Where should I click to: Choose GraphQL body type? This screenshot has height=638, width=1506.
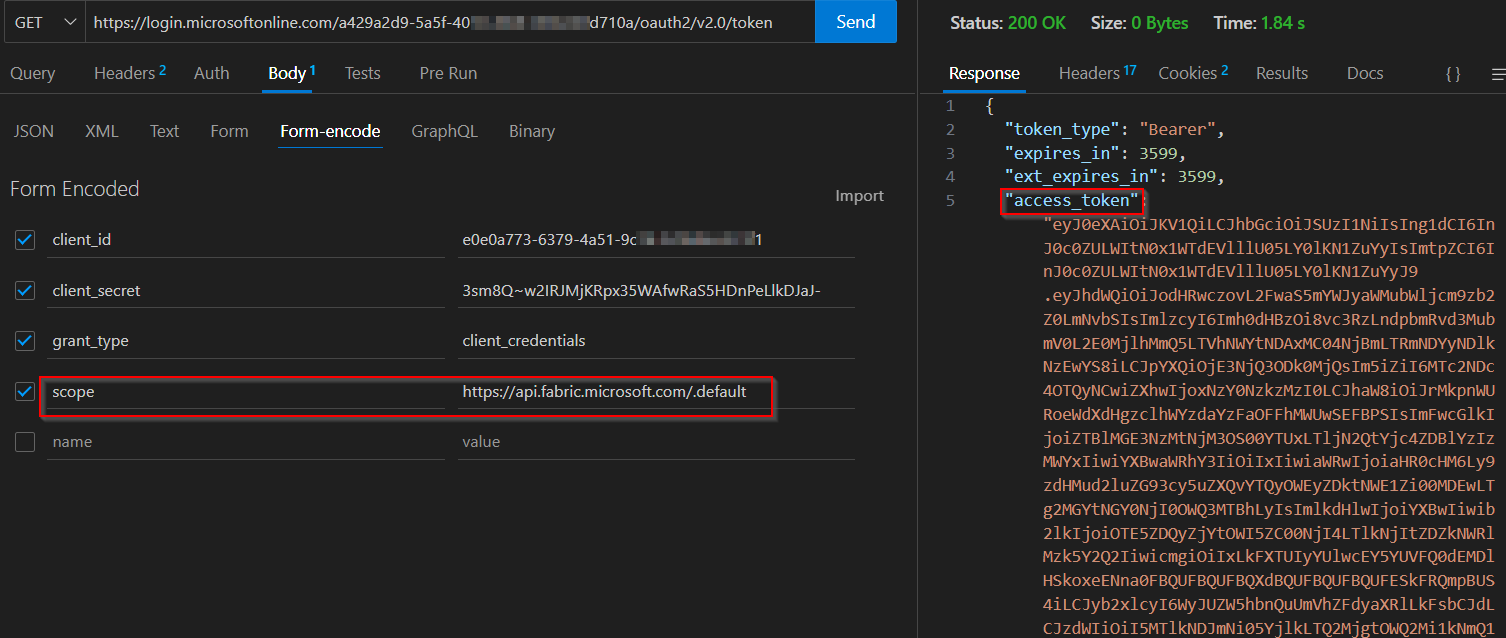coord(444,131)
